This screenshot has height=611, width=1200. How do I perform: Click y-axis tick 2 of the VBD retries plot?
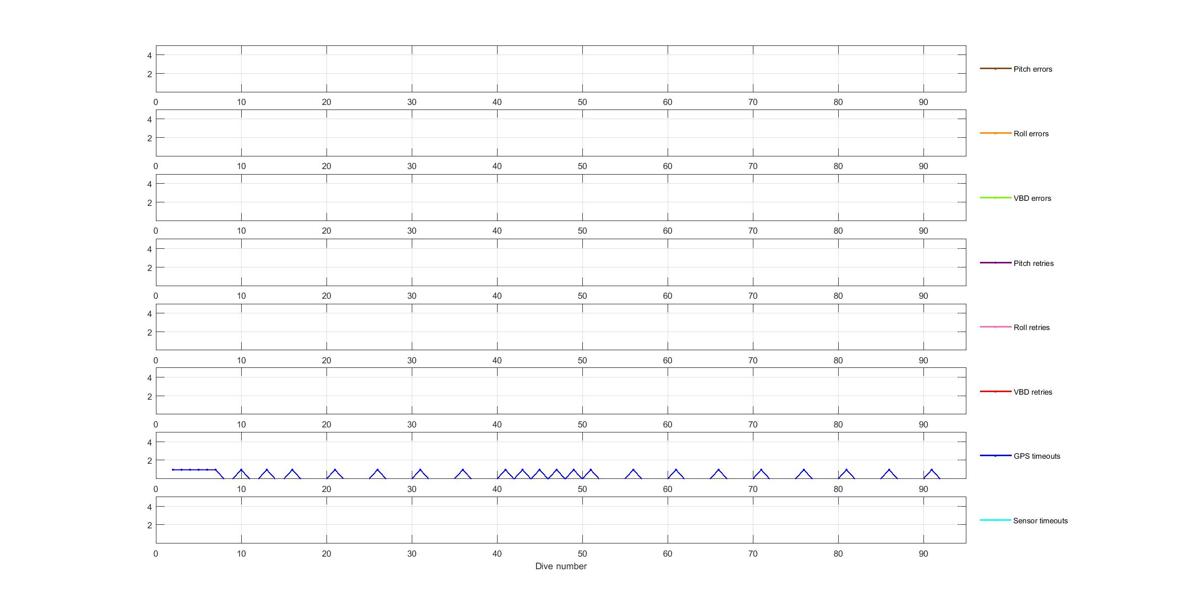[149, 396]
